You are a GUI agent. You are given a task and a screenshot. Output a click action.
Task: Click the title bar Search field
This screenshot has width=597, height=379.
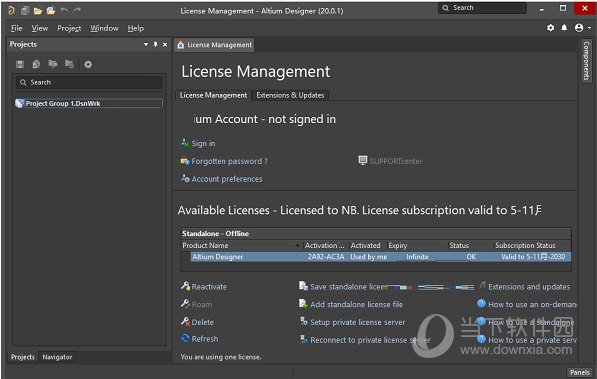482,8
